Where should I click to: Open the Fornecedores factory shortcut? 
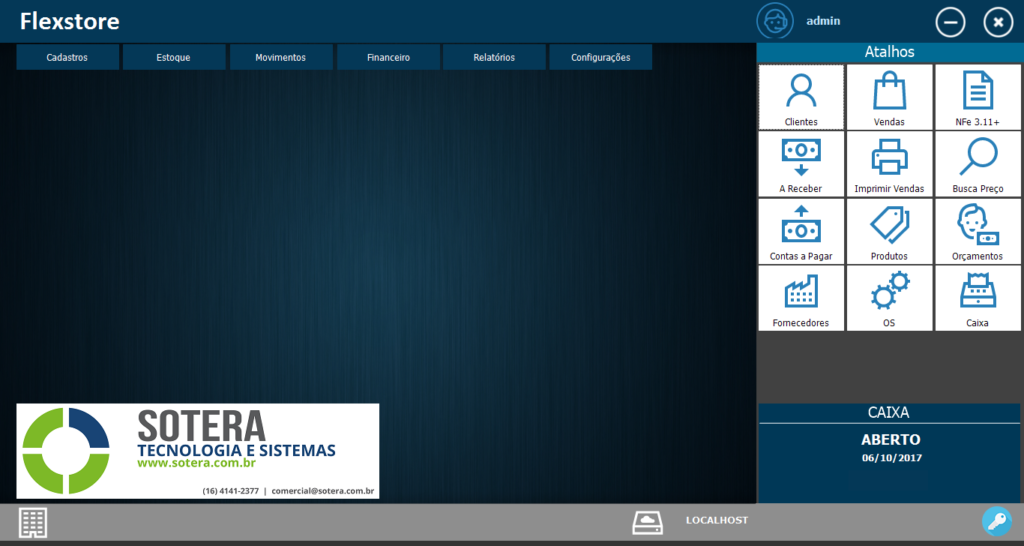(x=801, y=298)
